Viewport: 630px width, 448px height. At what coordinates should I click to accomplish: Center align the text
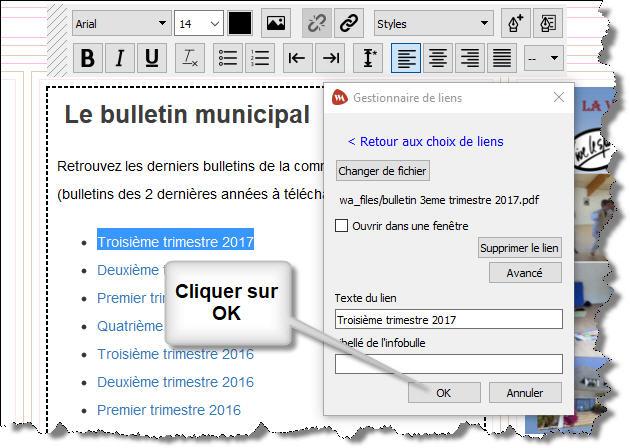(438, 58)
